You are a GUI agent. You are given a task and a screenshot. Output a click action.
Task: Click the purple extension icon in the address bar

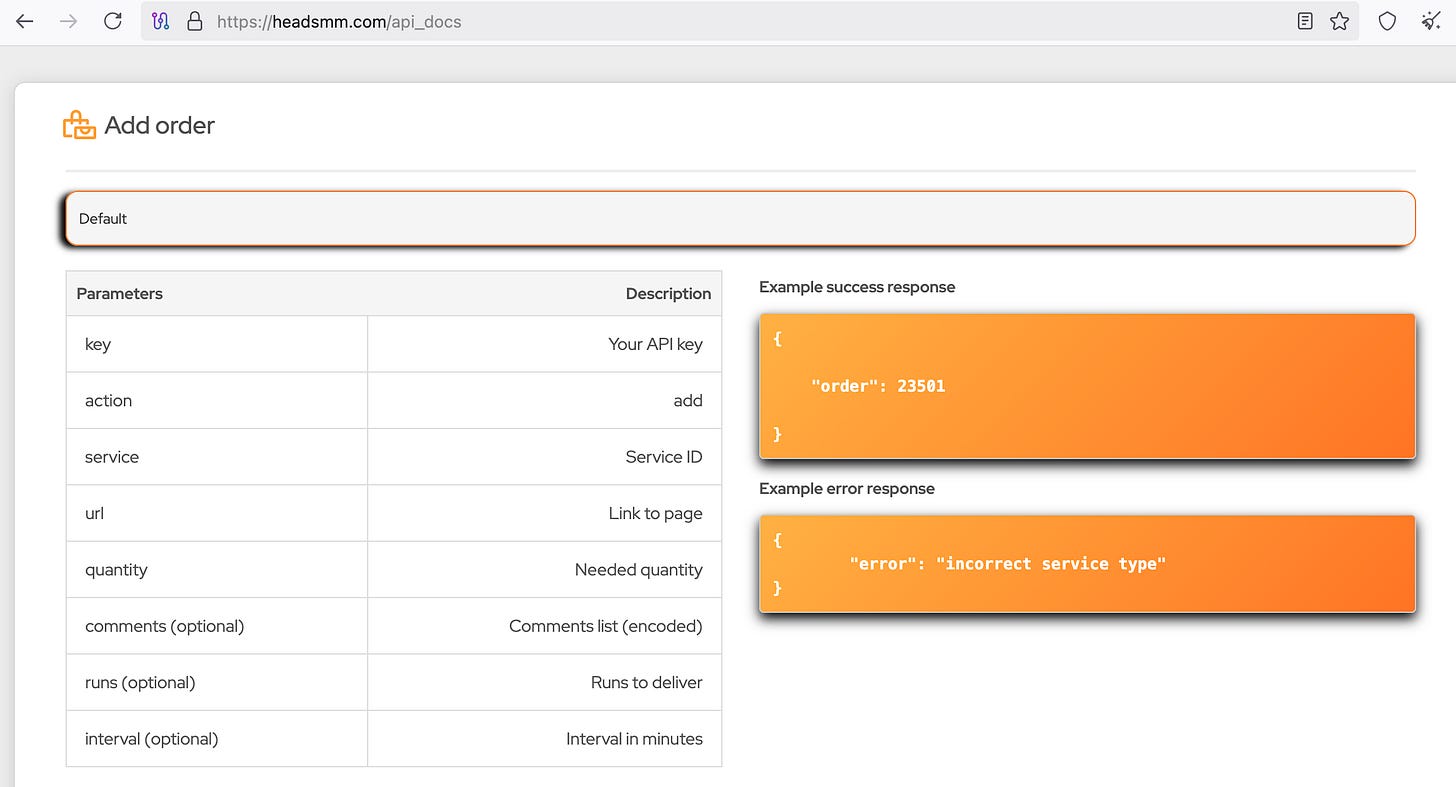click(x=161, y=21)
